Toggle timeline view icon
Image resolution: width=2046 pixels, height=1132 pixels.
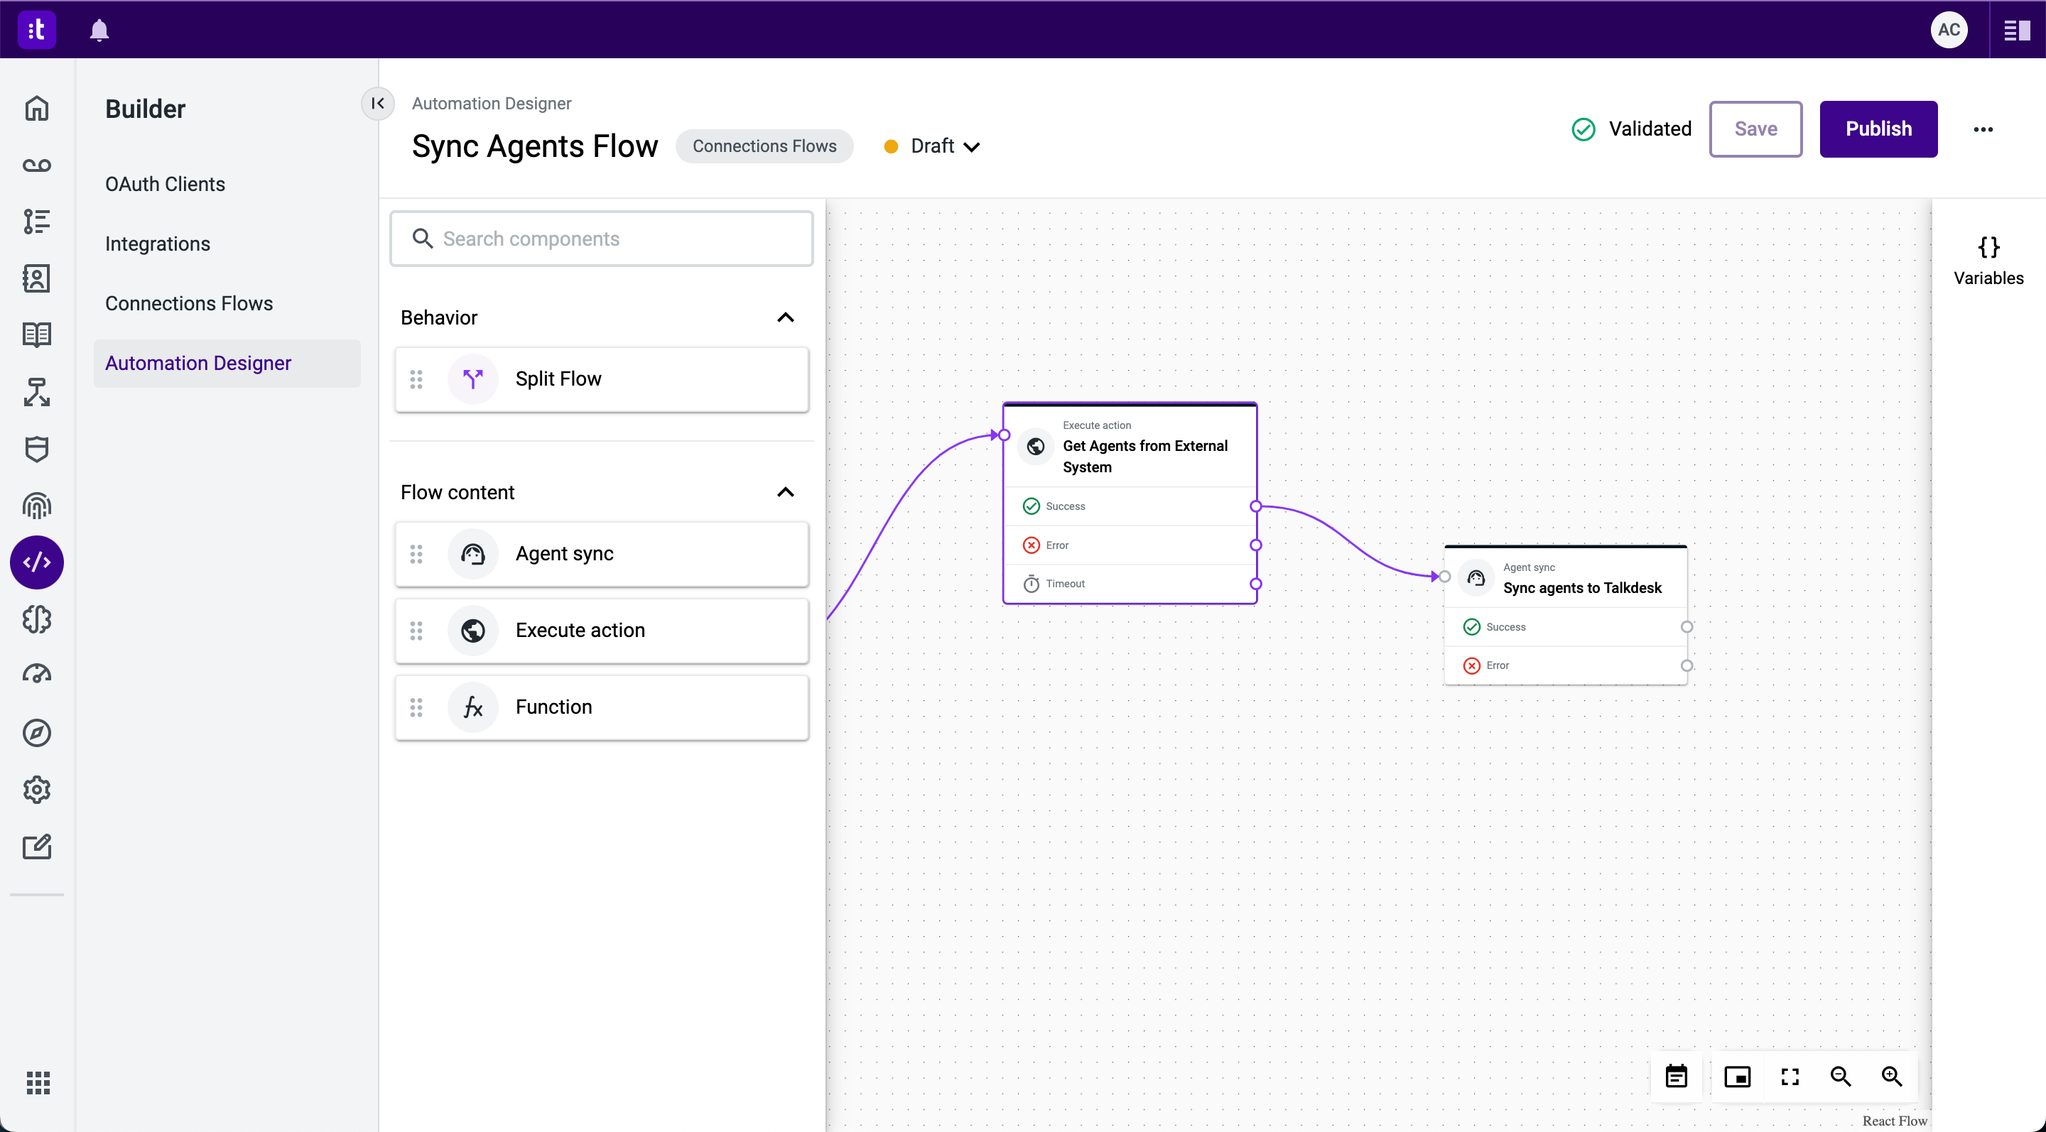tap(1677, 1076)
